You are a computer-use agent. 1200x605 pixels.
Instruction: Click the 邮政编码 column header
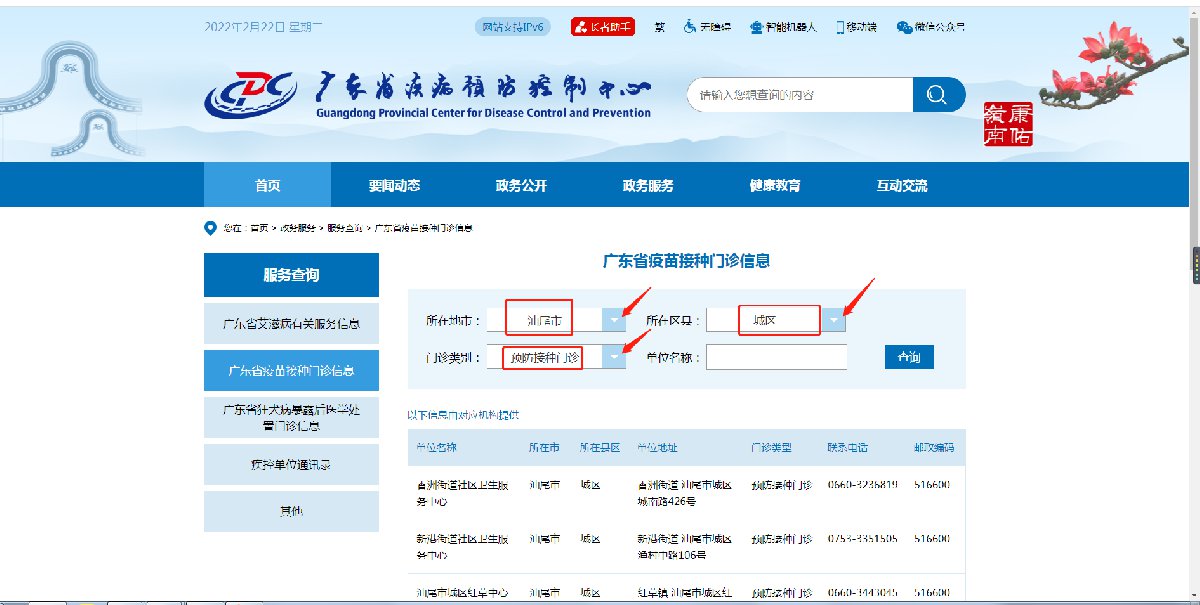[x=934, y=448]
